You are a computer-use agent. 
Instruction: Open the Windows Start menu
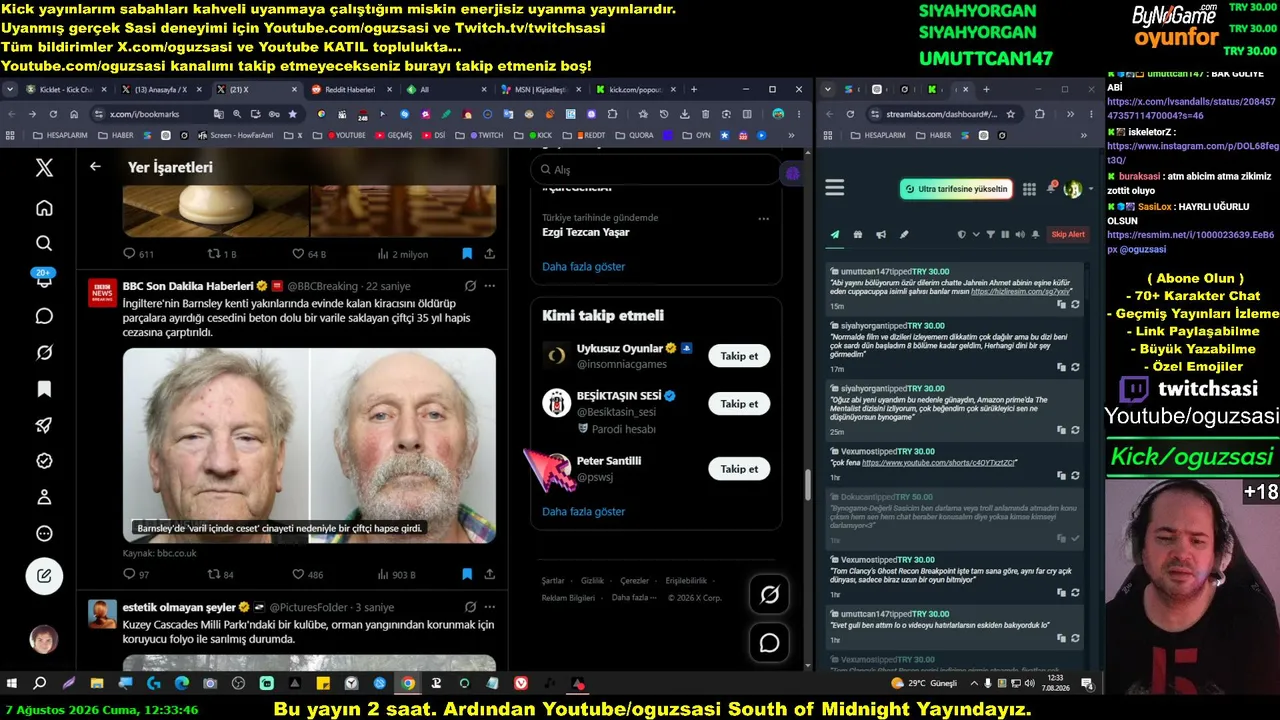(x=12, y=684)
